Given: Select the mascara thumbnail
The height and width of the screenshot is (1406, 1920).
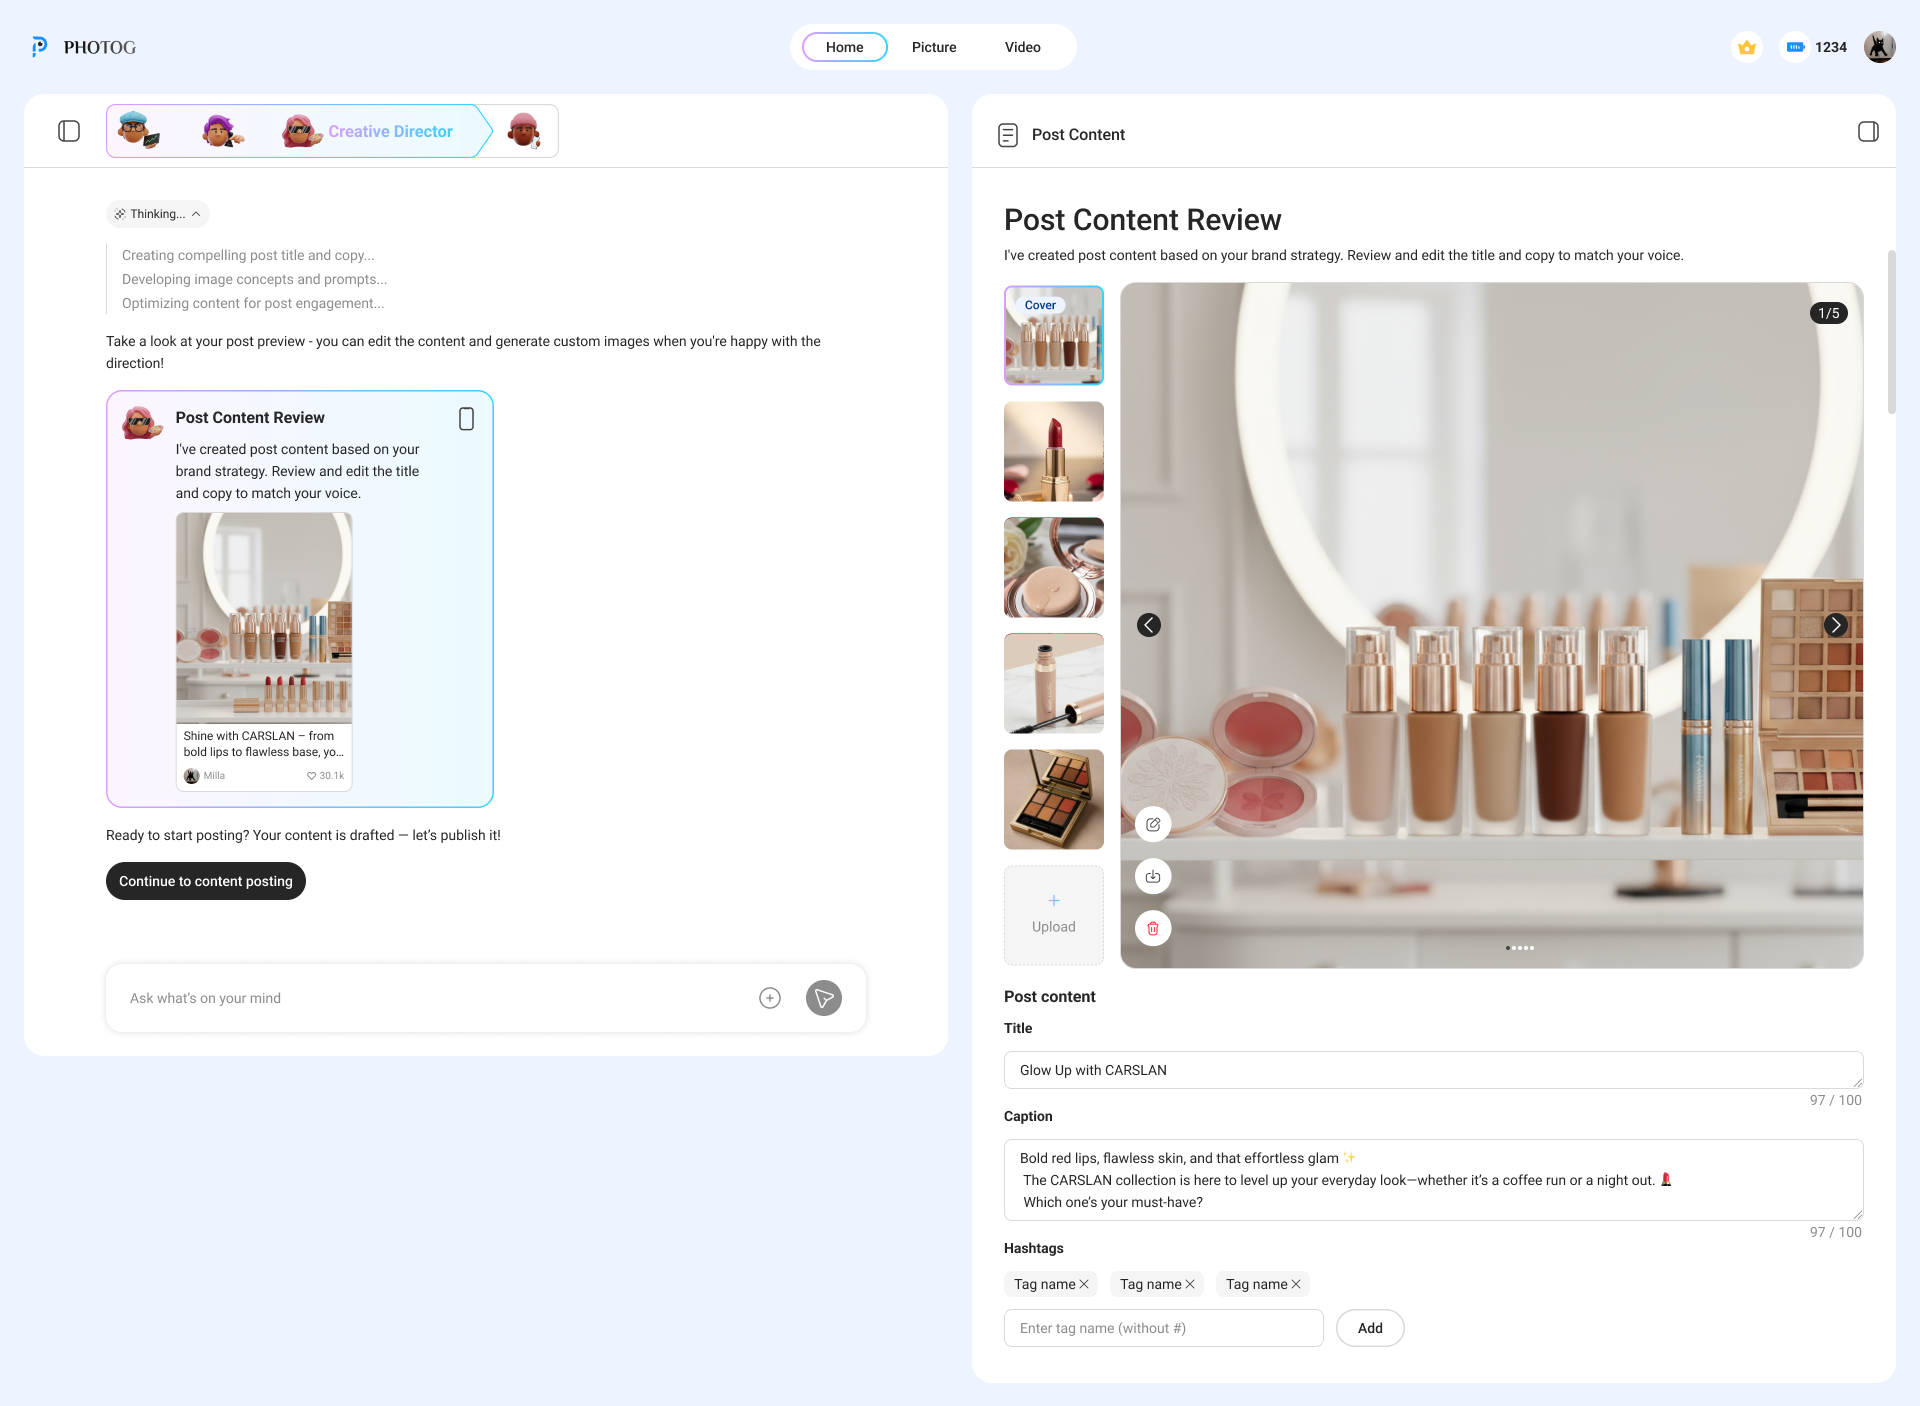Looking at the screenshot, I should tap(1054, 683).
